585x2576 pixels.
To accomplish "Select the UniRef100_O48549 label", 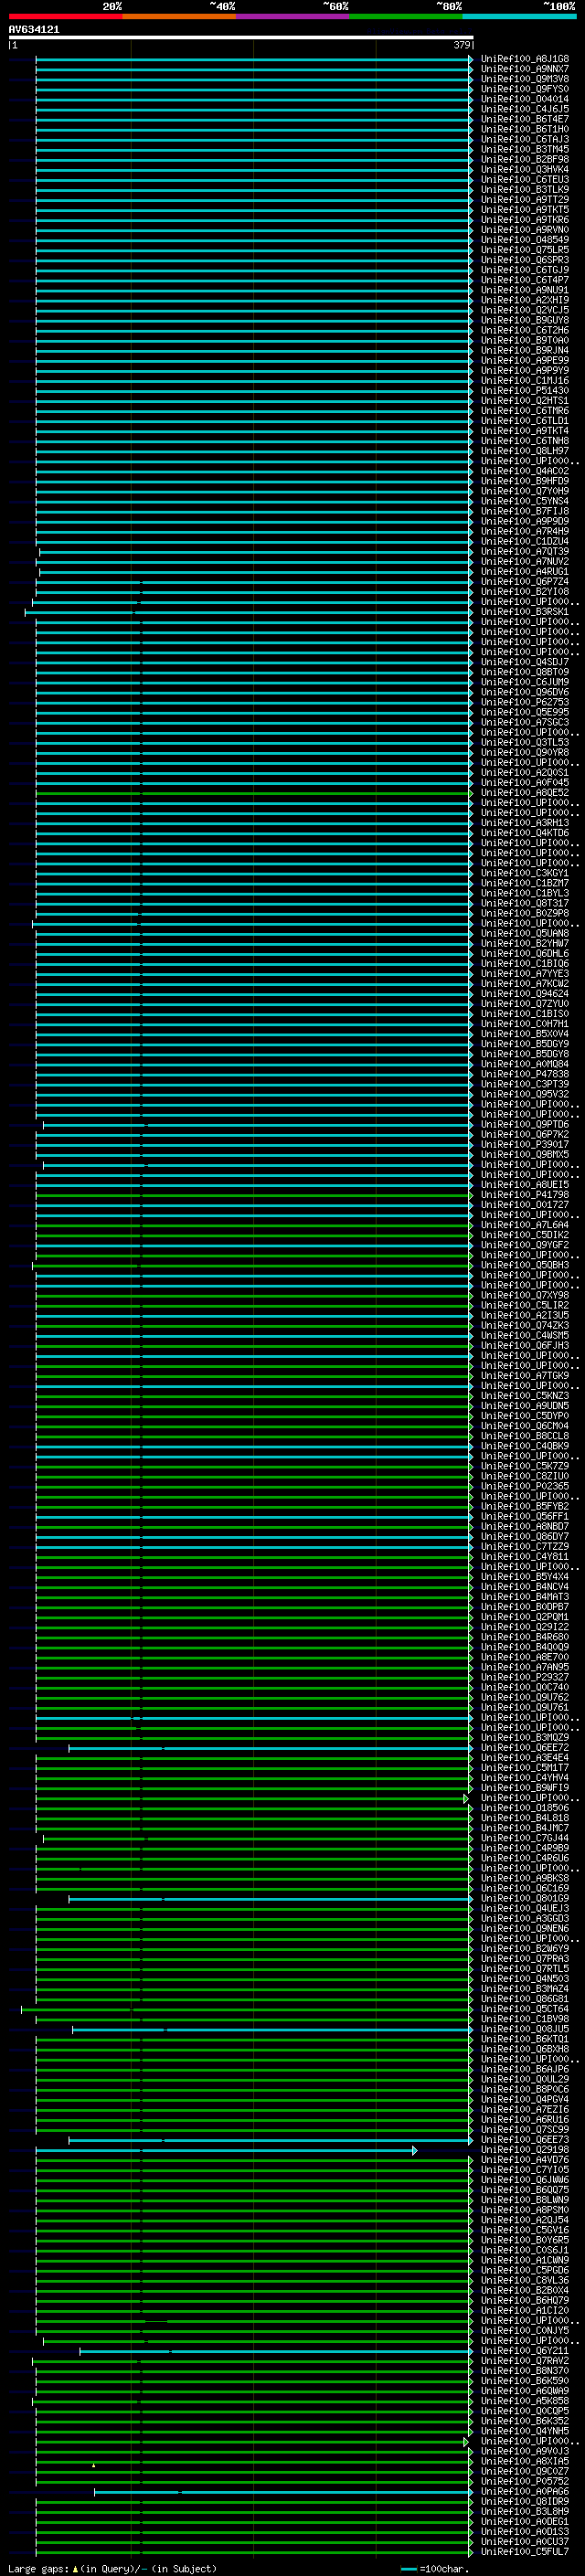I will point(525,240).
